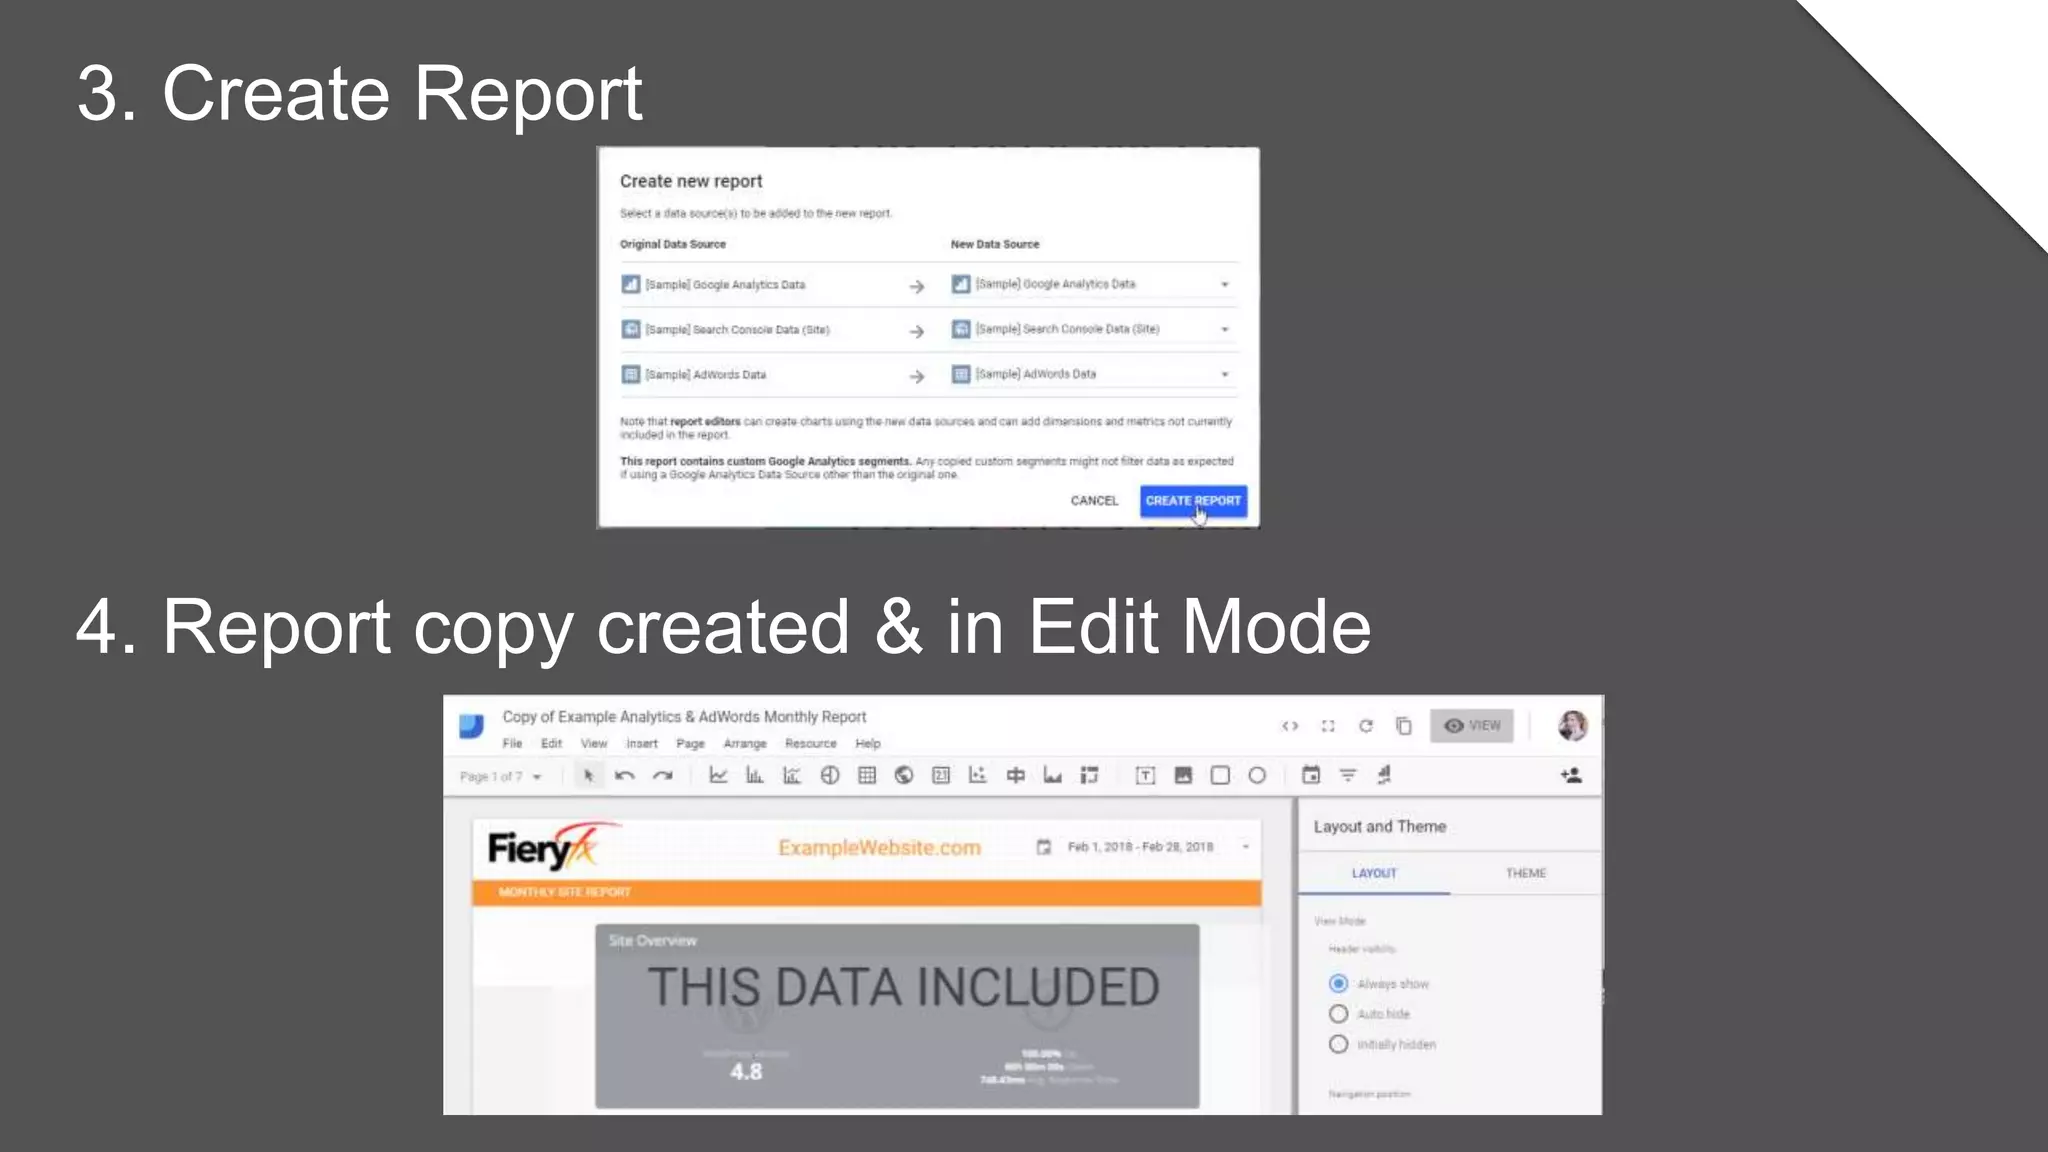Click the copy report icon

point(1404,726)
